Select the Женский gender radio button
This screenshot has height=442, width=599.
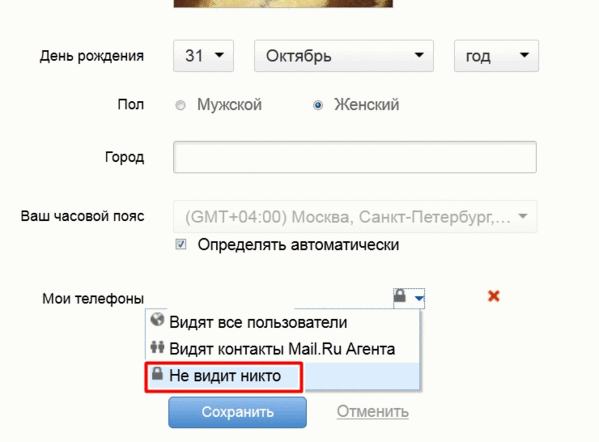point(318,105)
